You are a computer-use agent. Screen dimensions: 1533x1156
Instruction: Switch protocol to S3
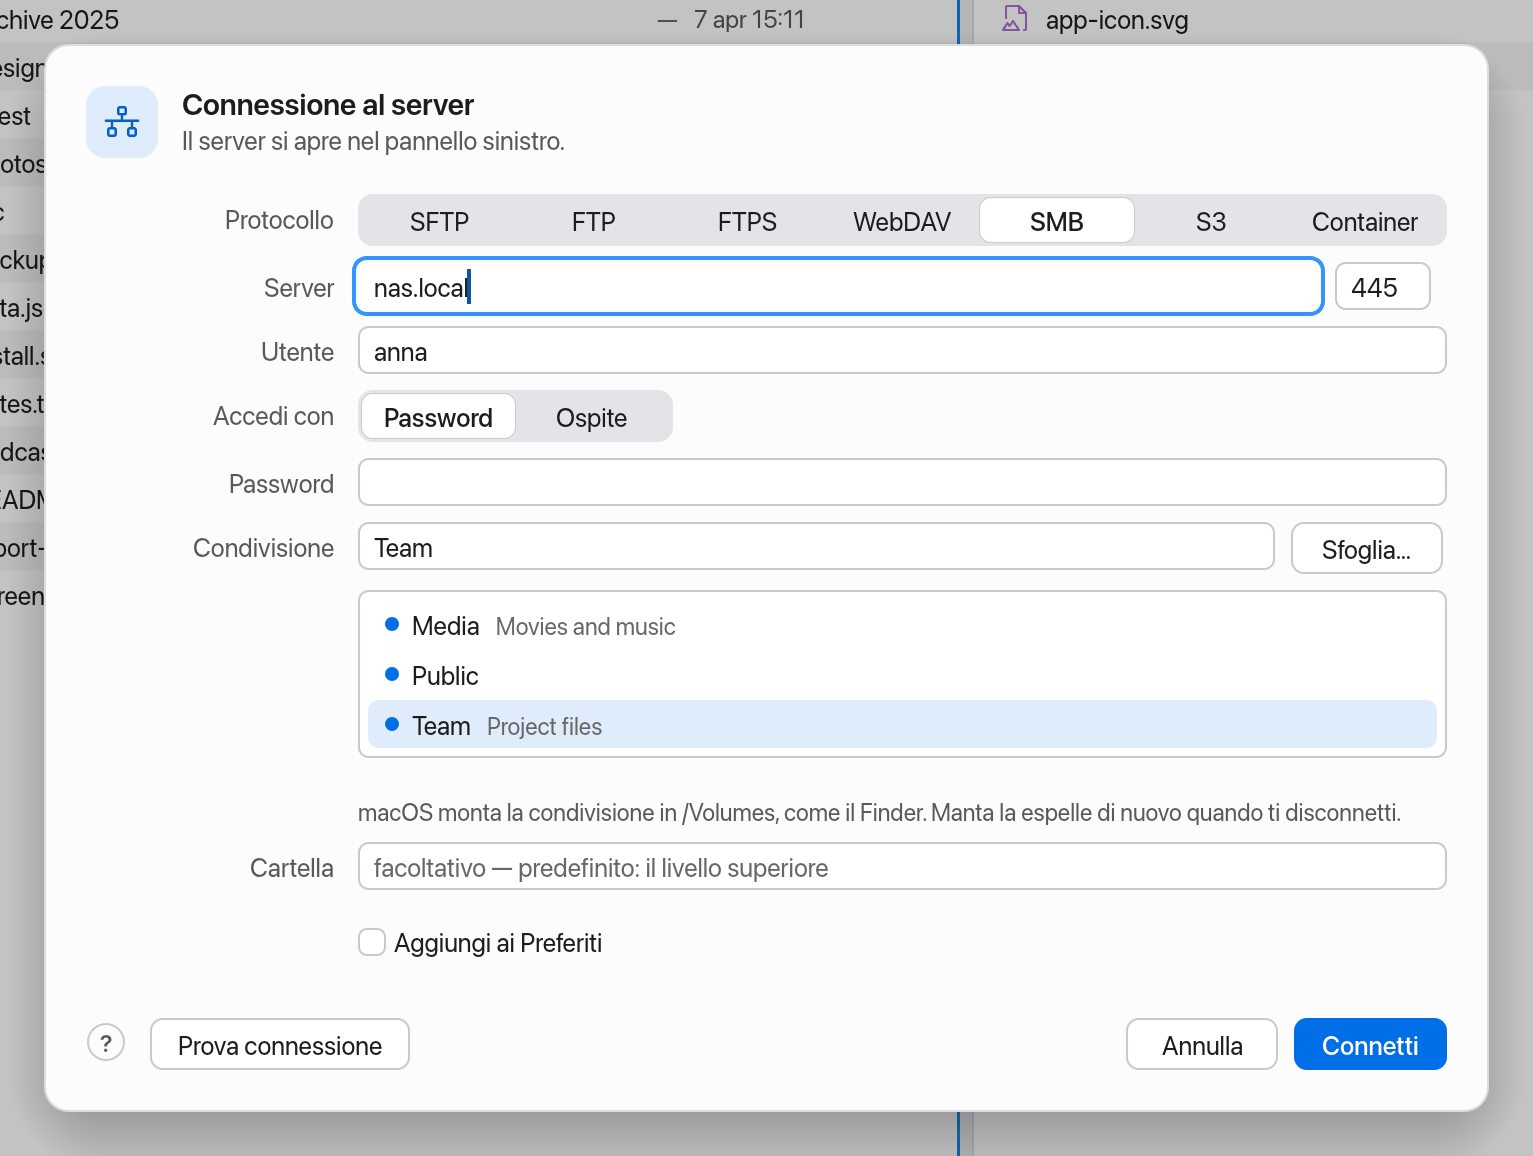click(x=1211, y=221)
